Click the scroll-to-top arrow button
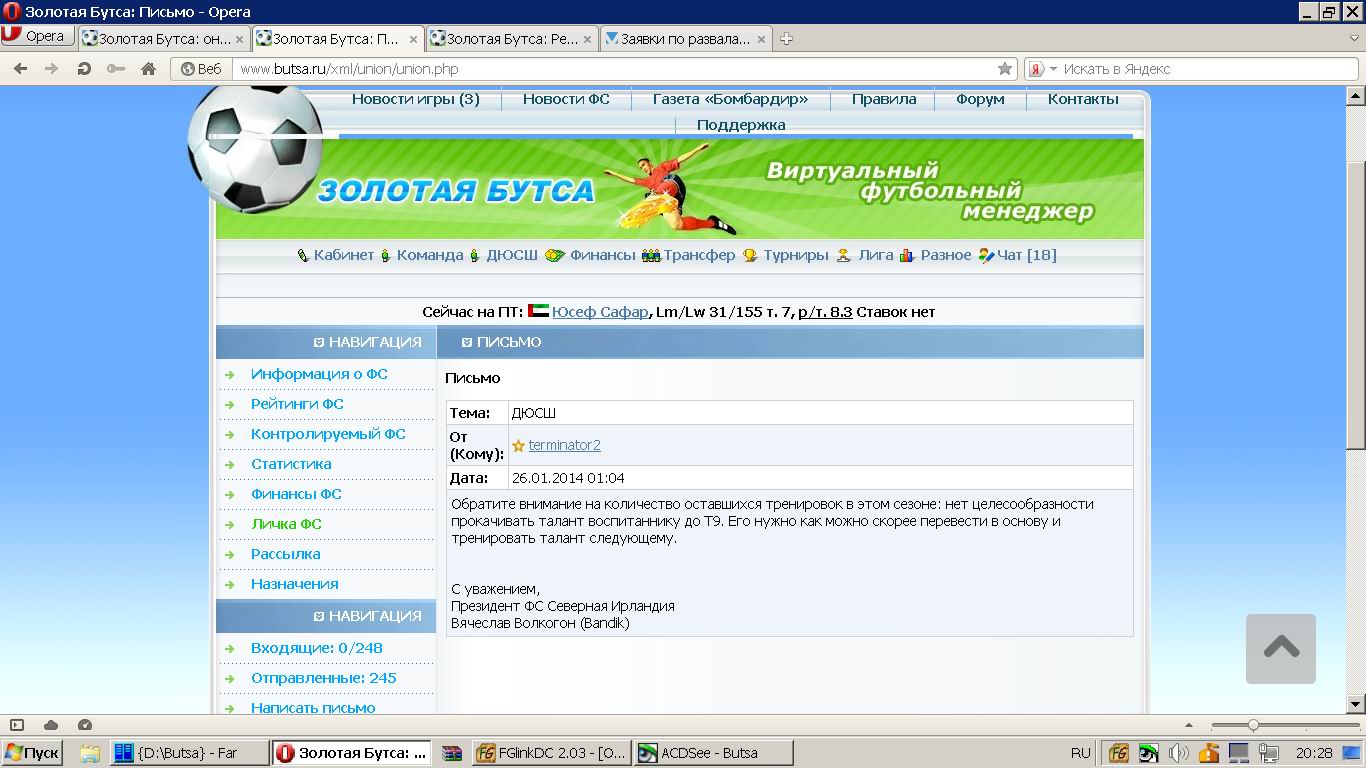 (1280, 648)
